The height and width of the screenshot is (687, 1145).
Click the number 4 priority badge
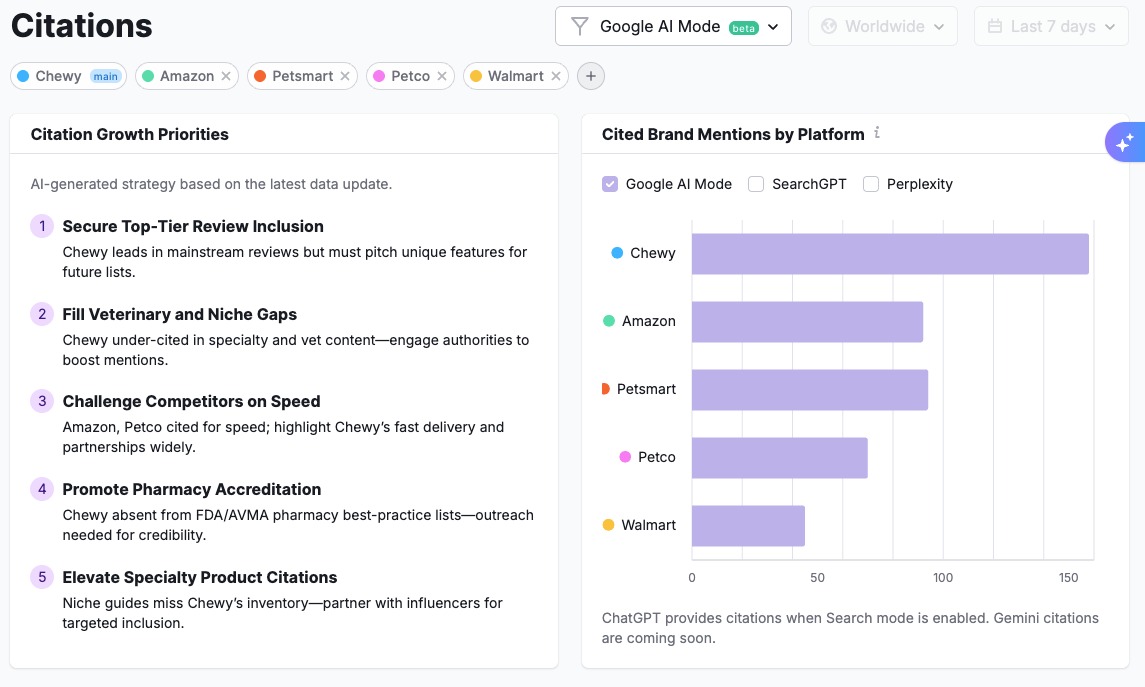(42, 489)
